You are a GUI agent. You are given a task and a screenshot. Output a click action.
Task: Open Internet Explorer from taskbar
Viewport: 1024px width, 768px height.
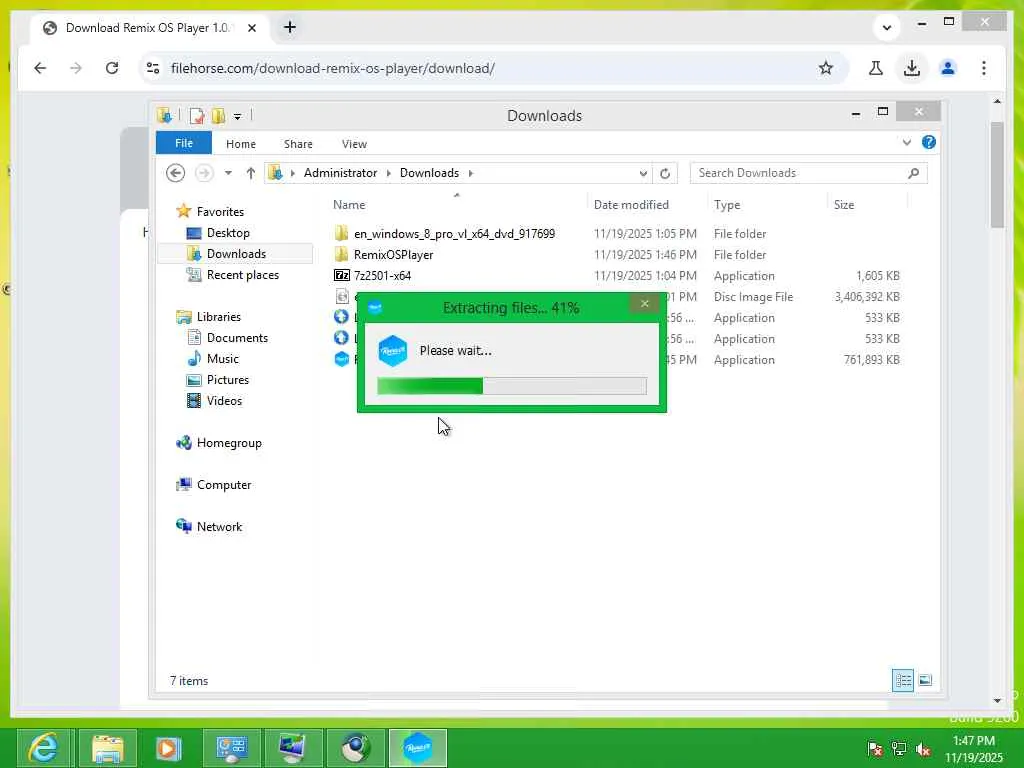point(44,748)
